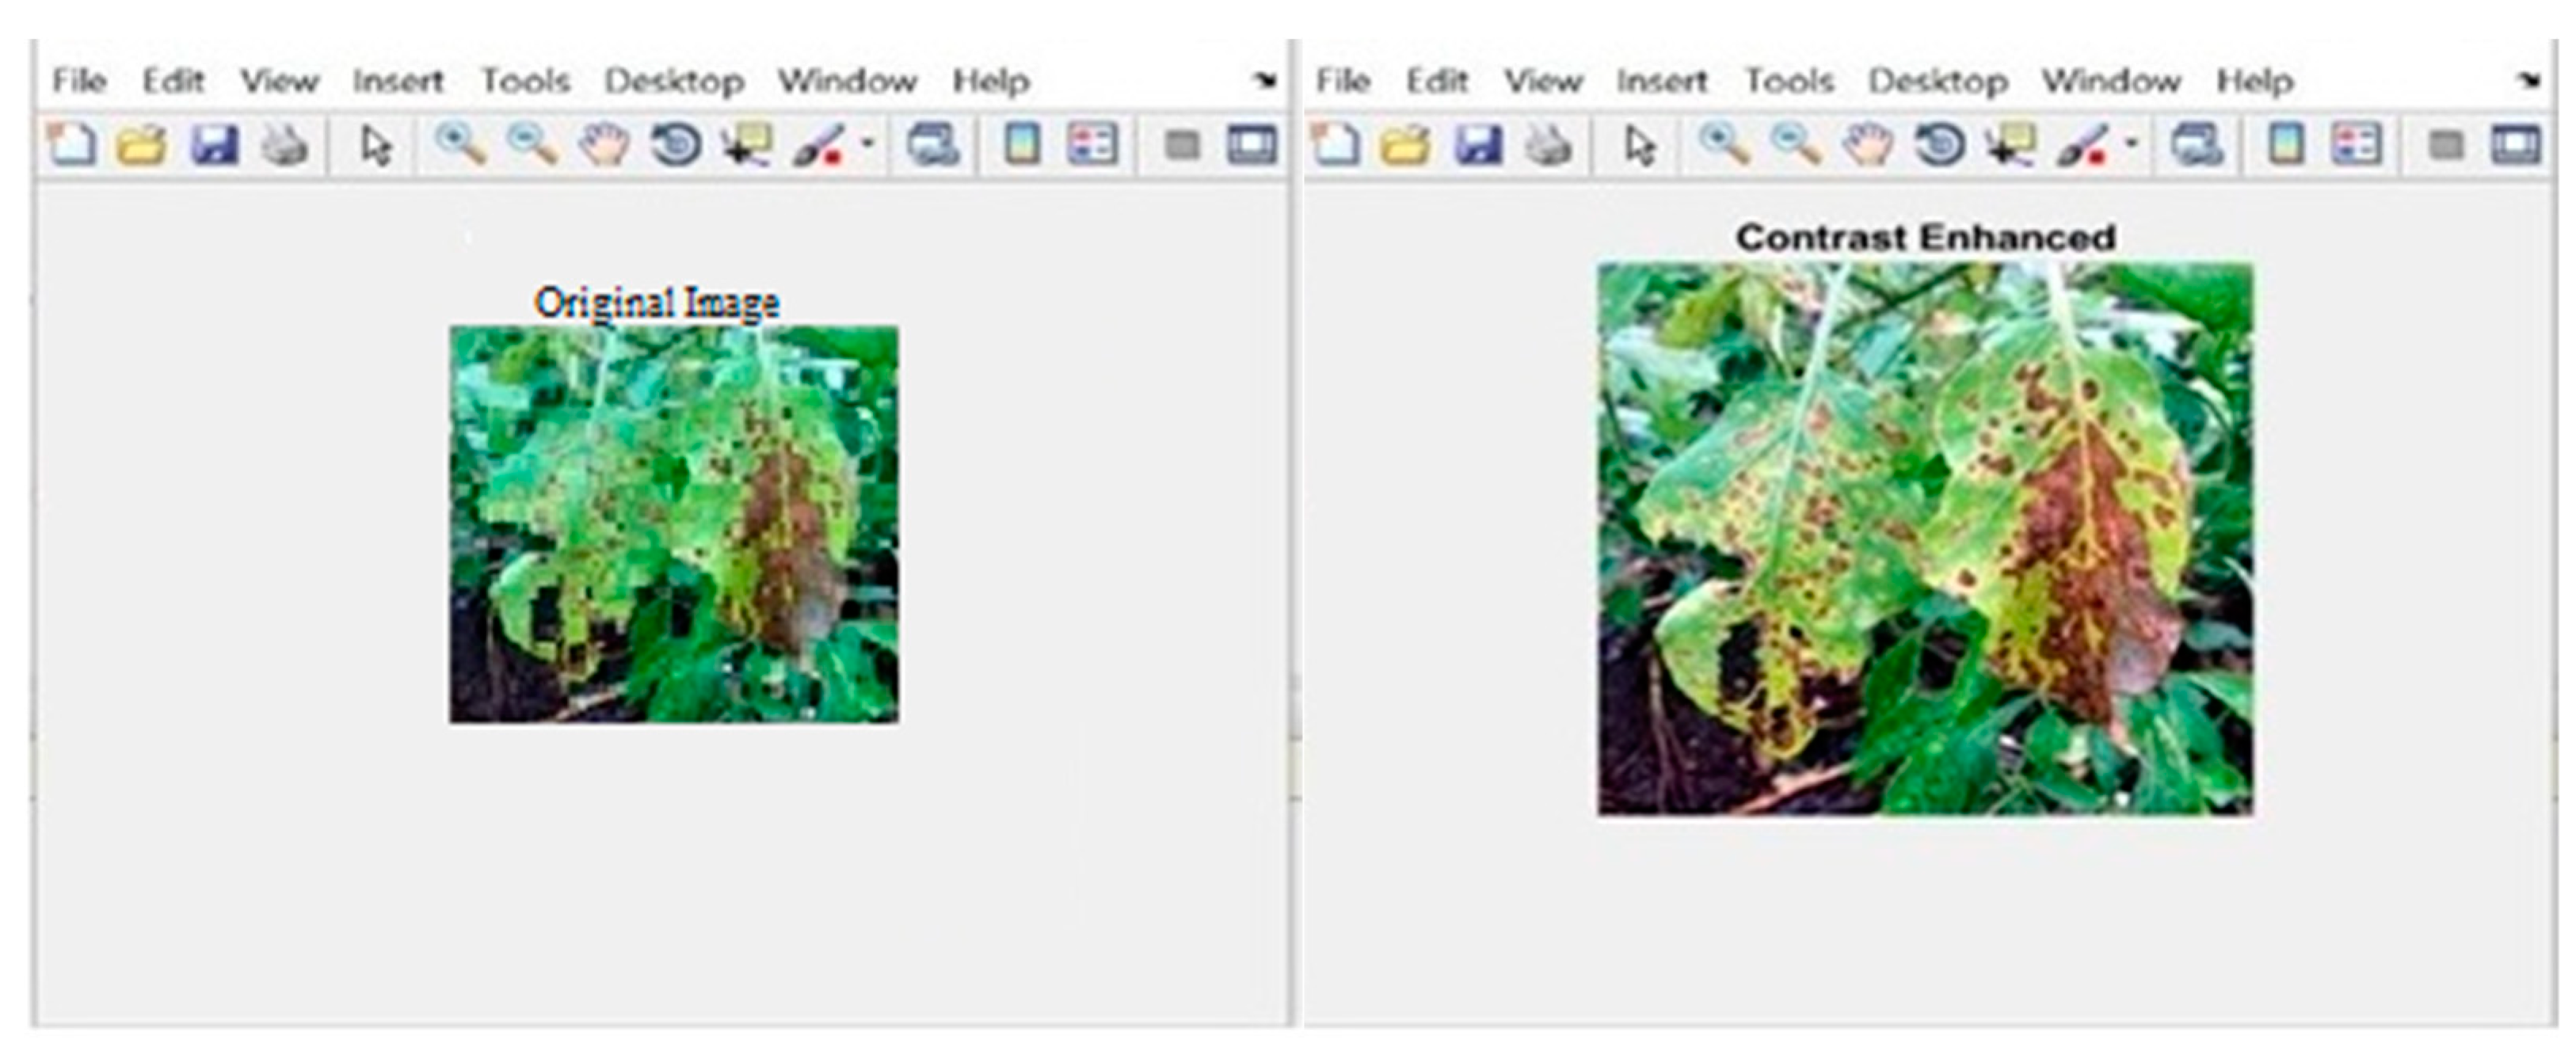Select Rotate 3D tool in right figure

pos(1939,146)
